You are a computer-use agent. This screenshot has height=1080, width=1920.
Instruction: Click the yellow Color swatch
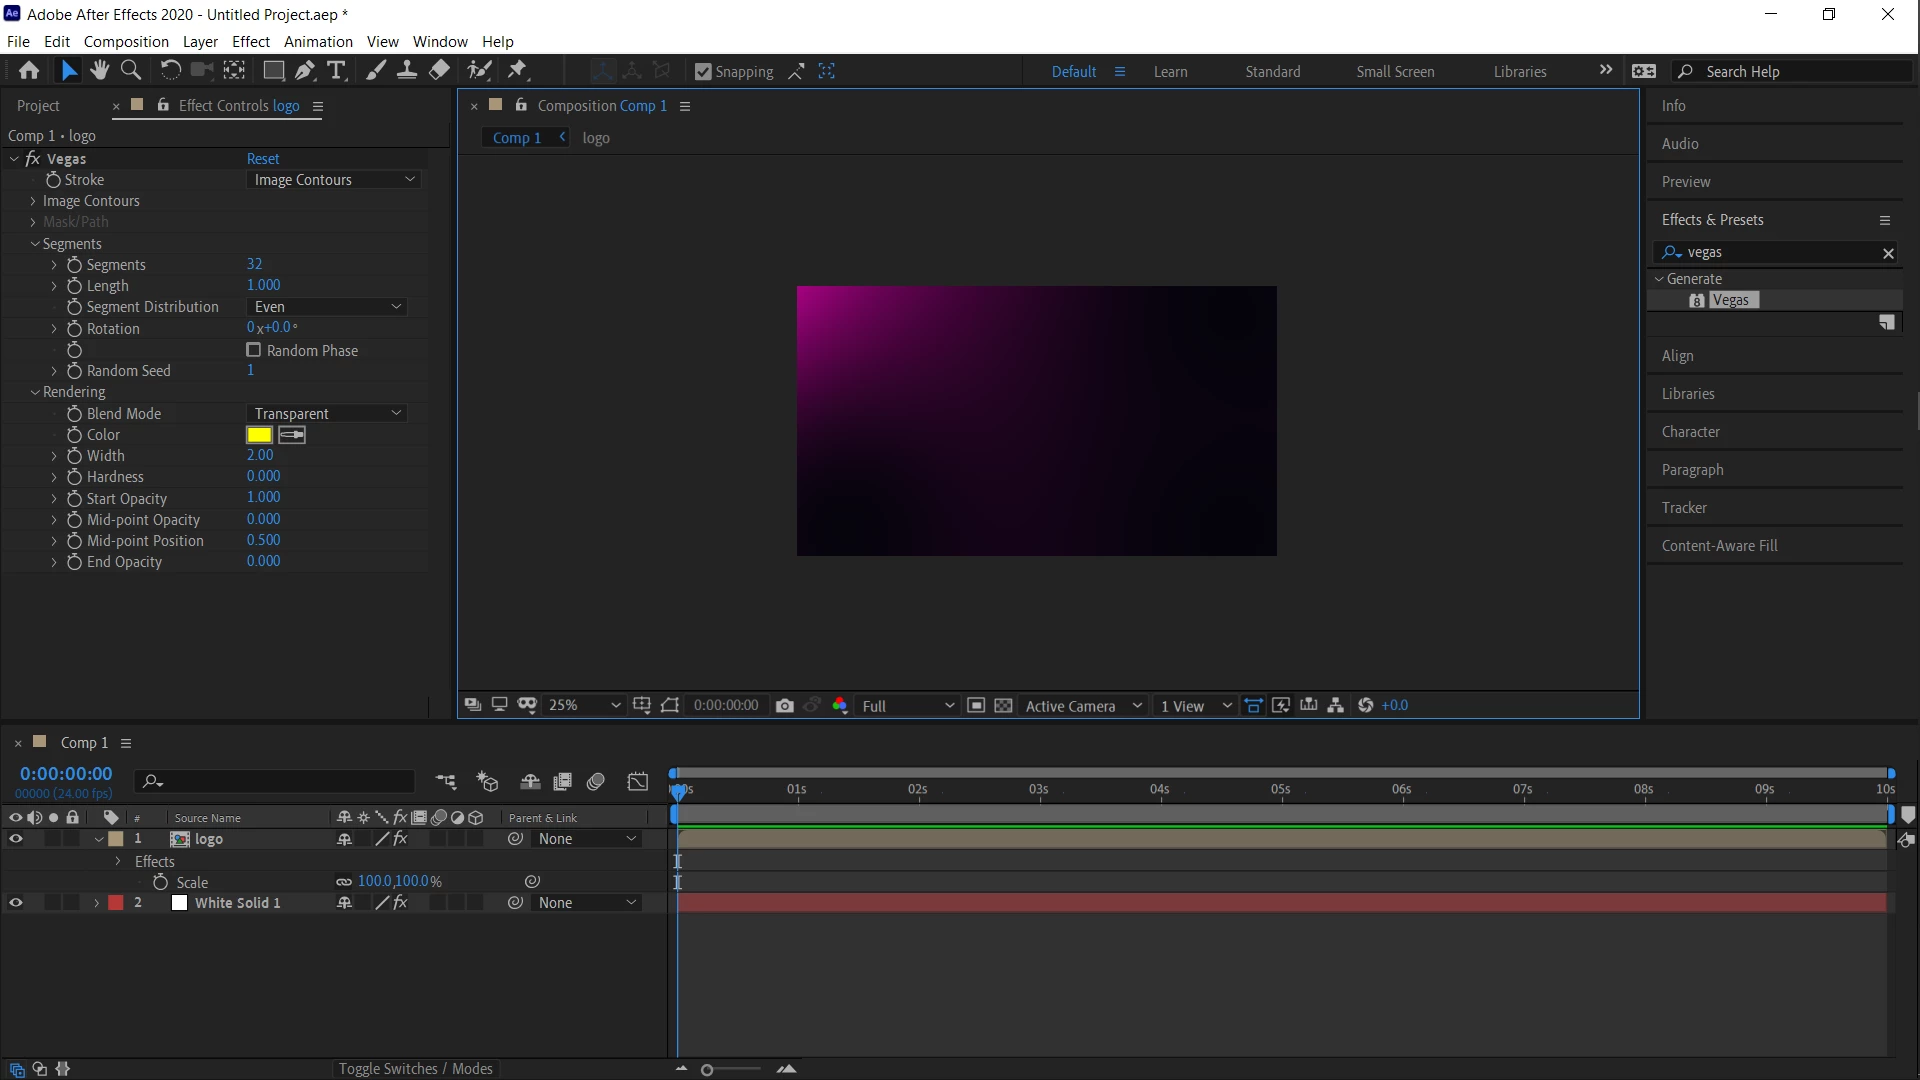[259, 435]
